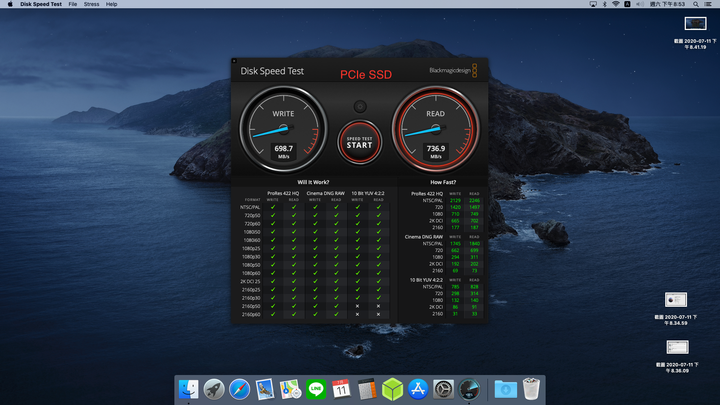
Task: Click the Will It Work? heading
Action: [x=313, y=182]
